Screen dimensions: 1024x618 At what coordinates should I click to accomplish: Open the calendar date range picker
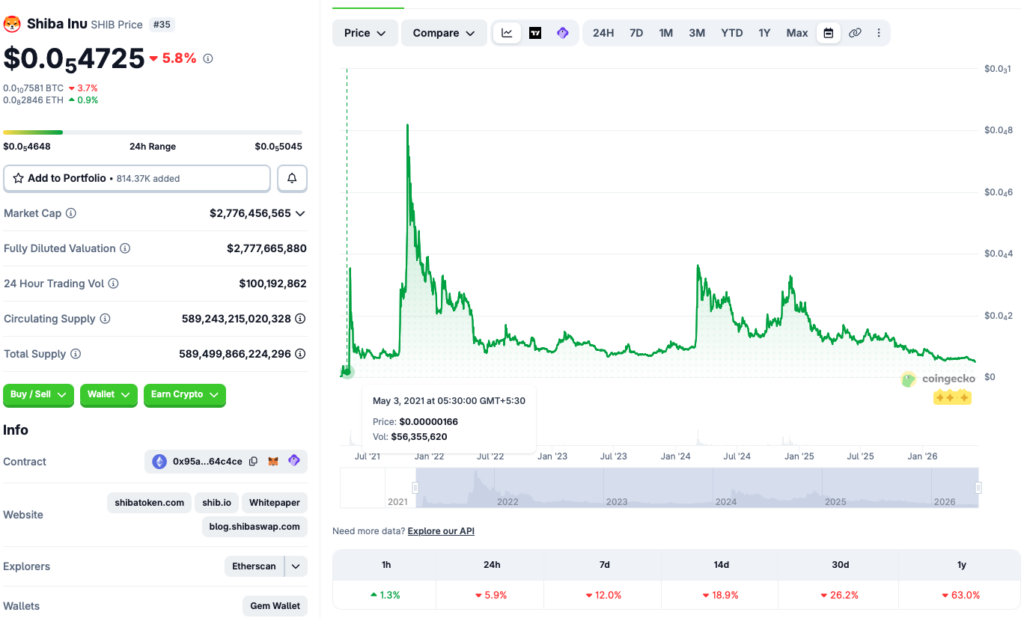tap(828, 33)
